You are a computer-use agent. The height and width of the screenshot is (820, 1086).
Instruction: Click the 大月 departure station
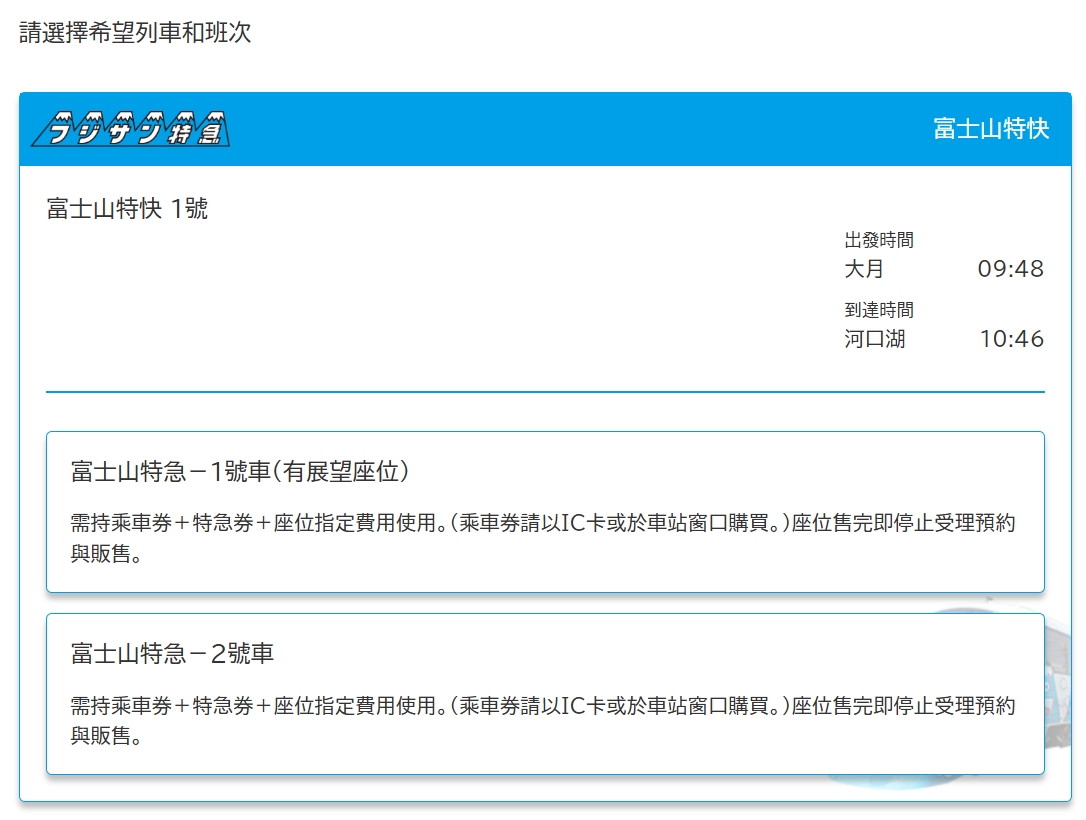(864, 269)
